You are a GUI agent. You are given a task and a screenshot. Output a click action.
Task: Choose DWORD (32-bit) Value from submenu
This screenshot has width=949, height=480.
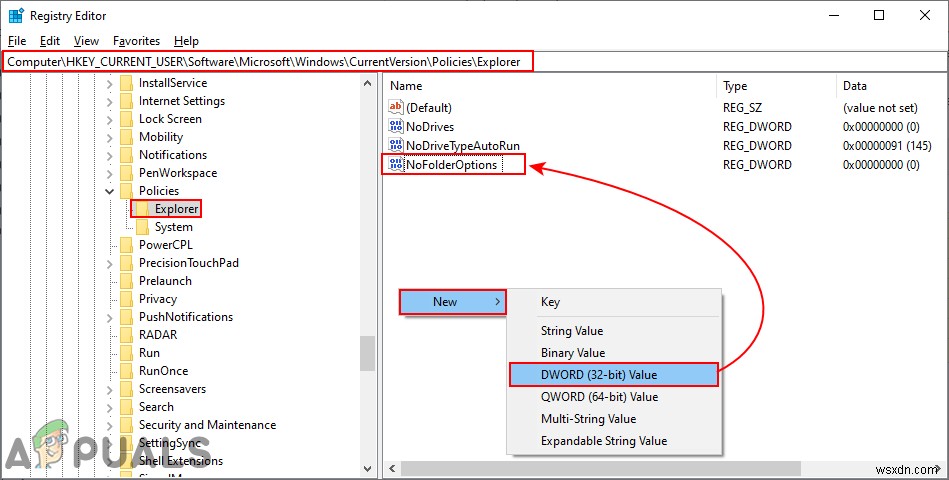point(614,375)
